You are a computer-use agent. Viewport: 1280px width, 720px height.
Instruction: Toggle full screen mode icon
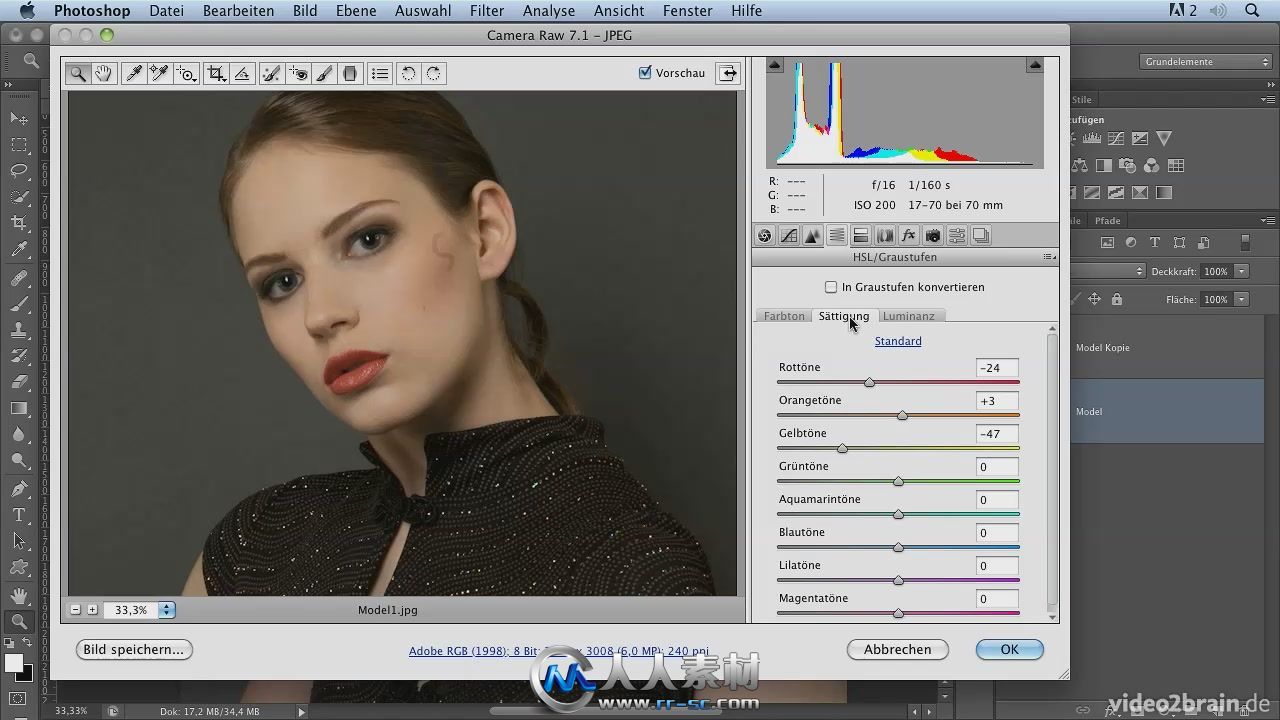click(x=729, y=73)
